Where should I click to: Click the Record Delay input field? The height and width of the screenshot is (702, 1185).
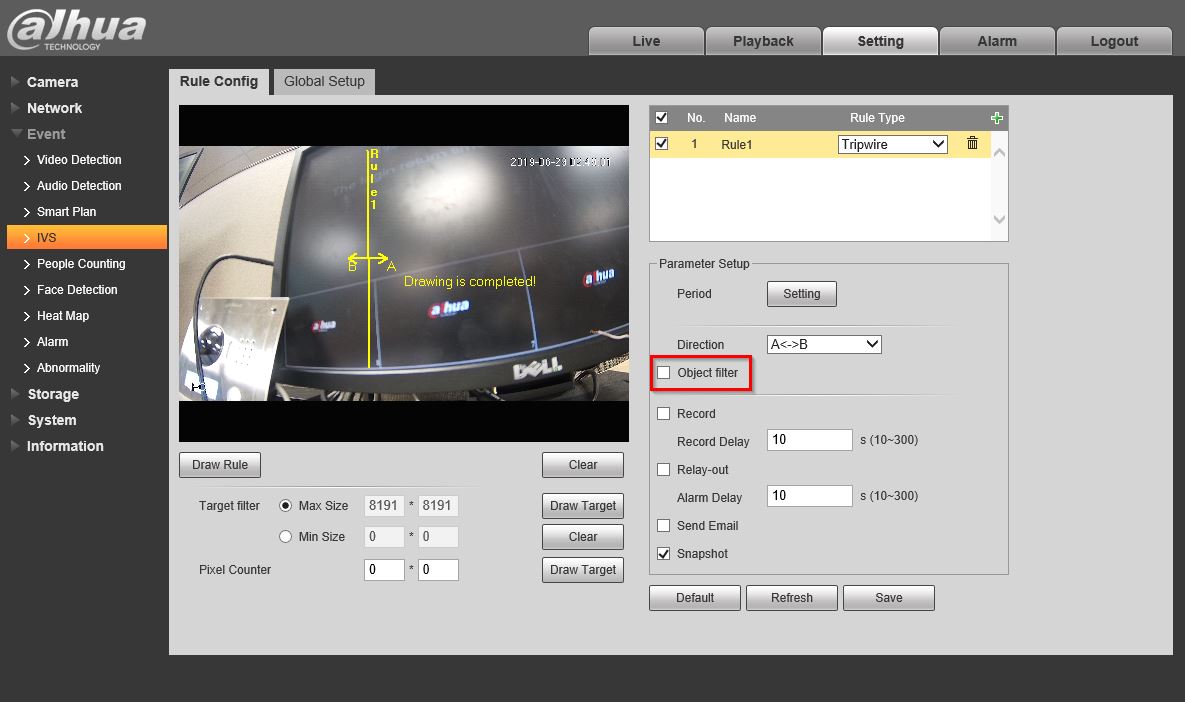tap(809, 440)
